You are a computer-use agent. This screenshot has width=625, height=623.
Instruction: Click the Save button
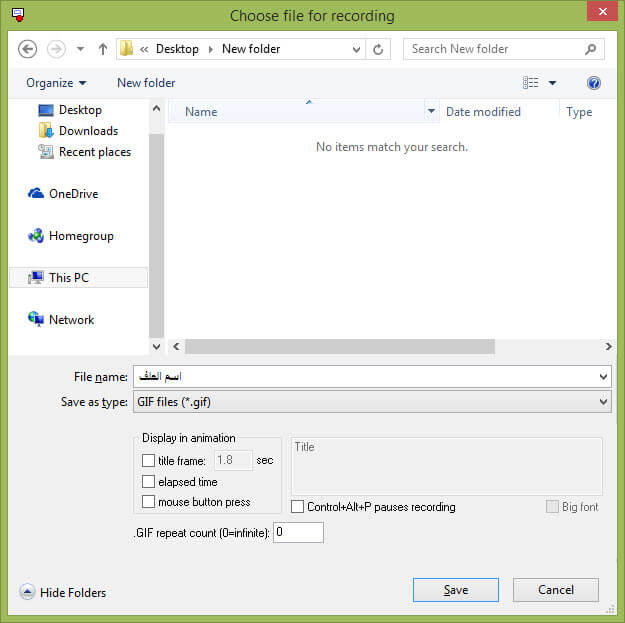click(x=456, y=590)
